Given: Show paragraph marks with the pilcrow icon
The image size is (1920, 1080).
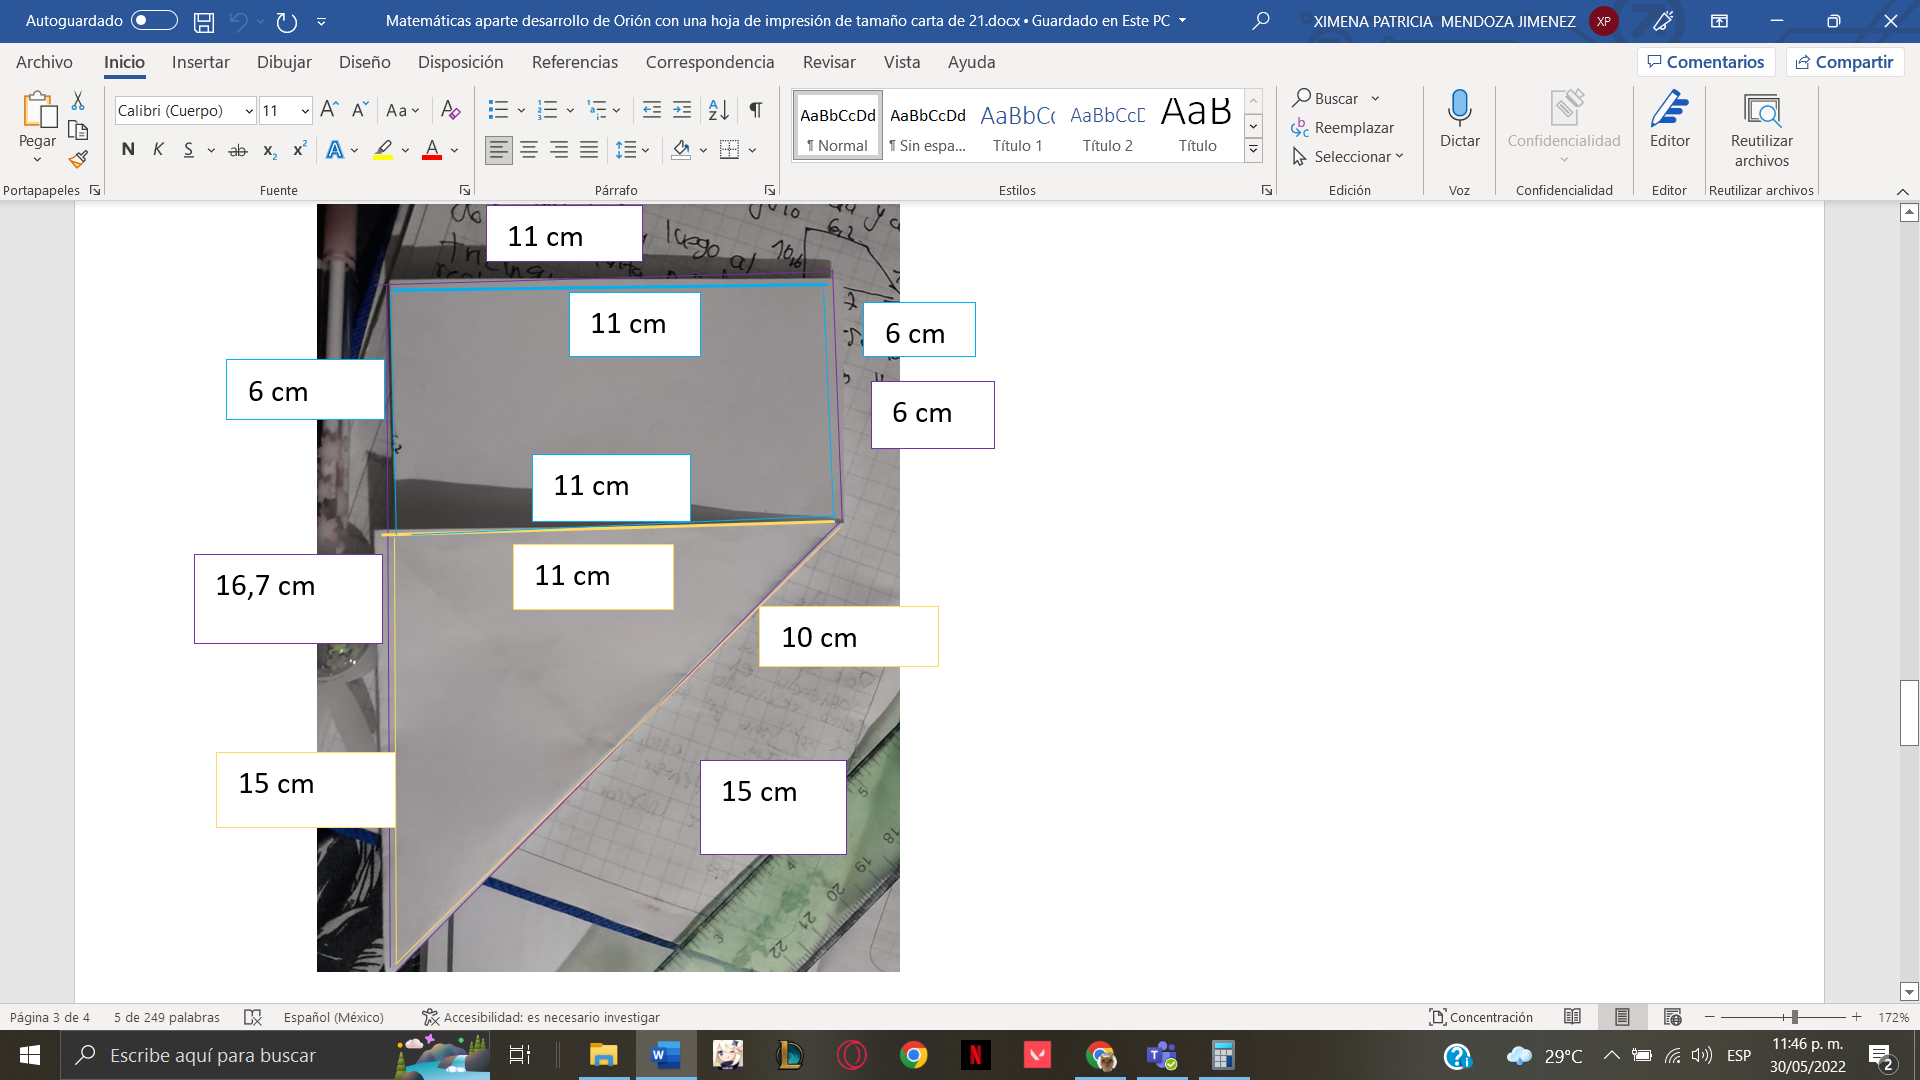Looking at the screenshot, I should (x=755, y=110).
